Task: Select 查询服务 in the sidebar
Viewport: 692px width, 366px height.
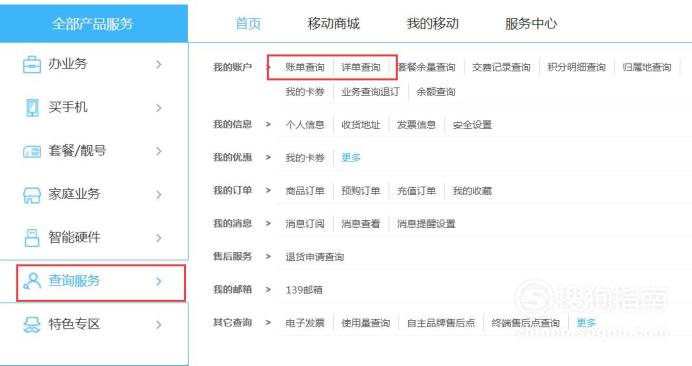Action: 74,280
